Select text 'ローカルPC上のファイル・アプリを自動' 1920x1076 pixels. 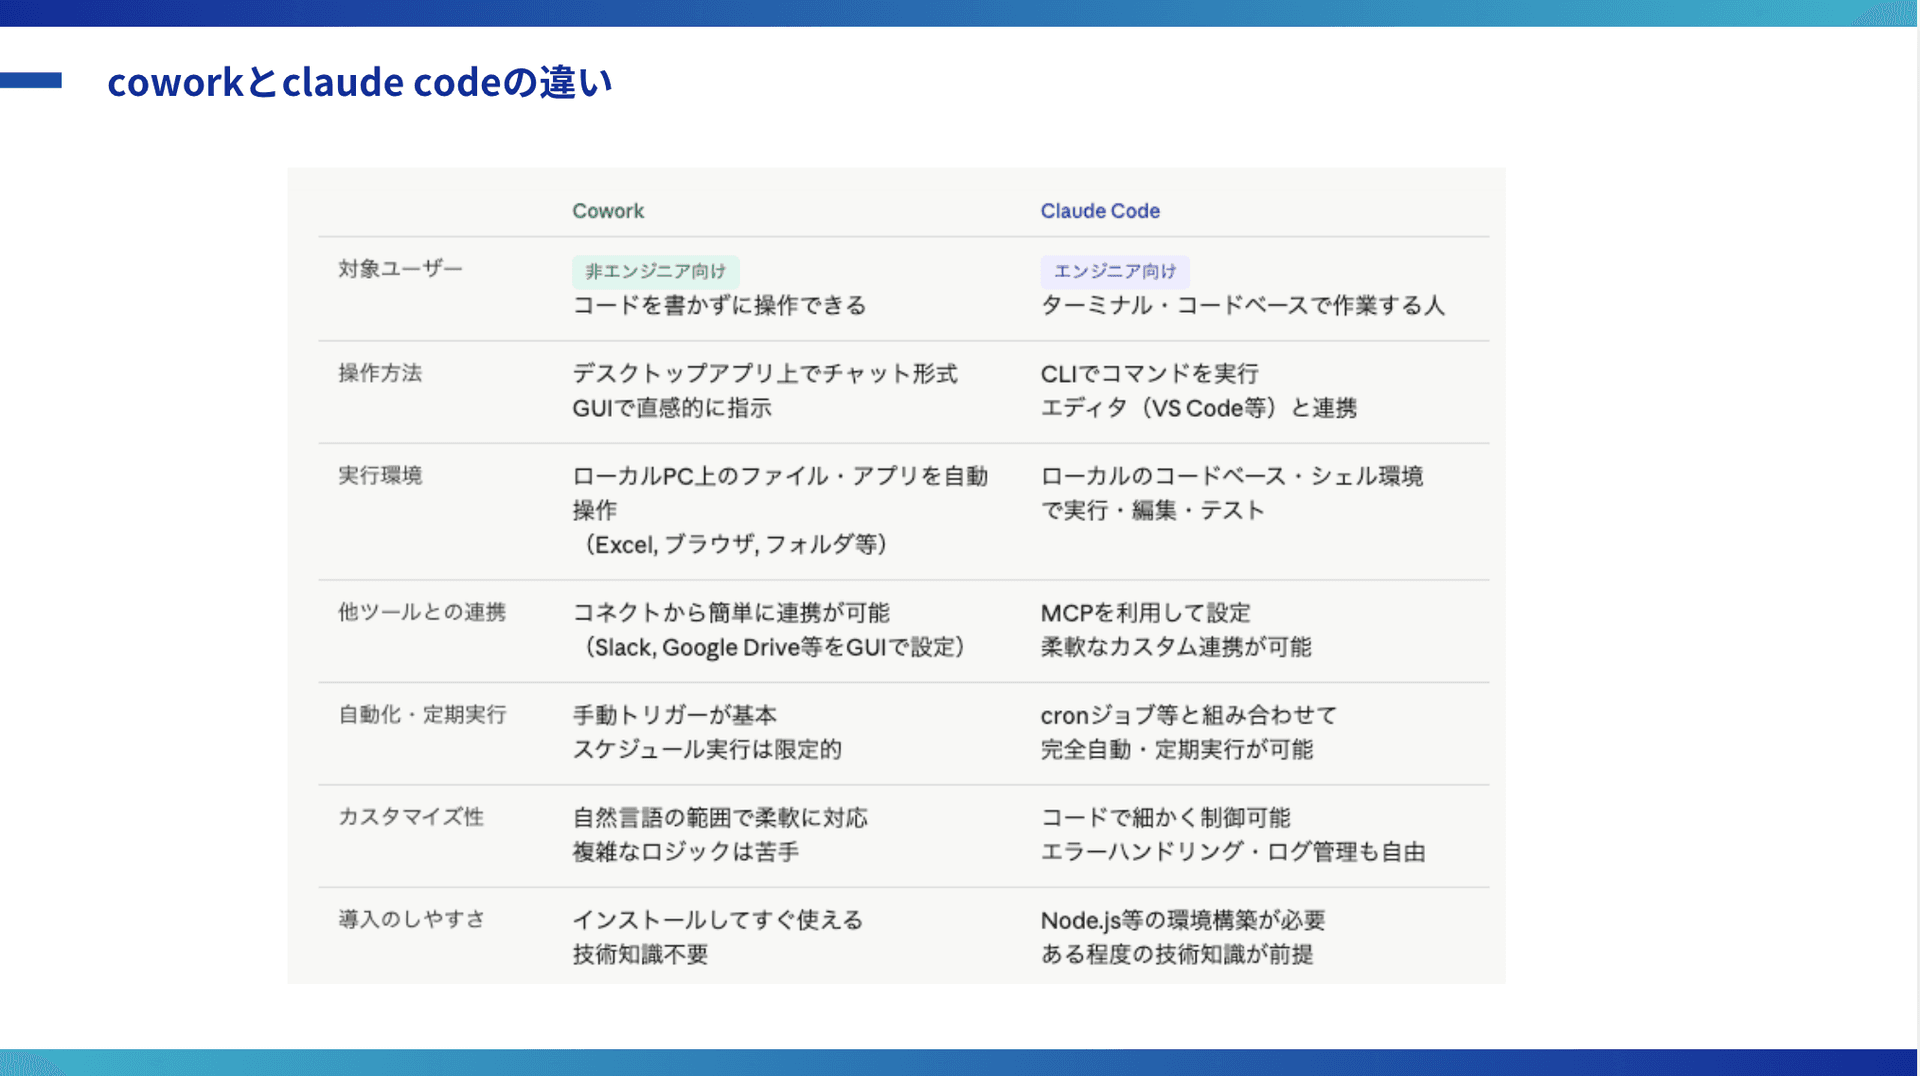click(x=780, y=476)
